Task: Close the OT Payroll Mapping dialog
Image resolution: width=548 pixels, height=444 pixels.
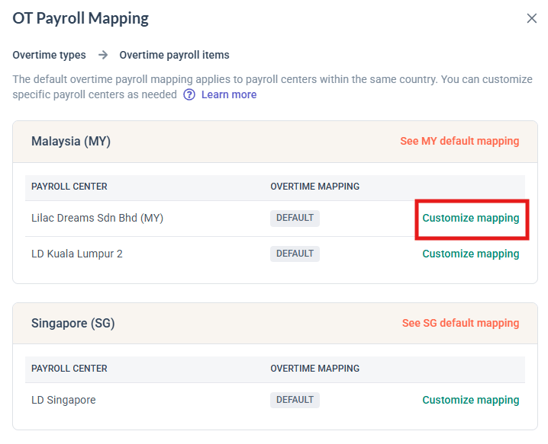Action: click(x=531, y=18)
